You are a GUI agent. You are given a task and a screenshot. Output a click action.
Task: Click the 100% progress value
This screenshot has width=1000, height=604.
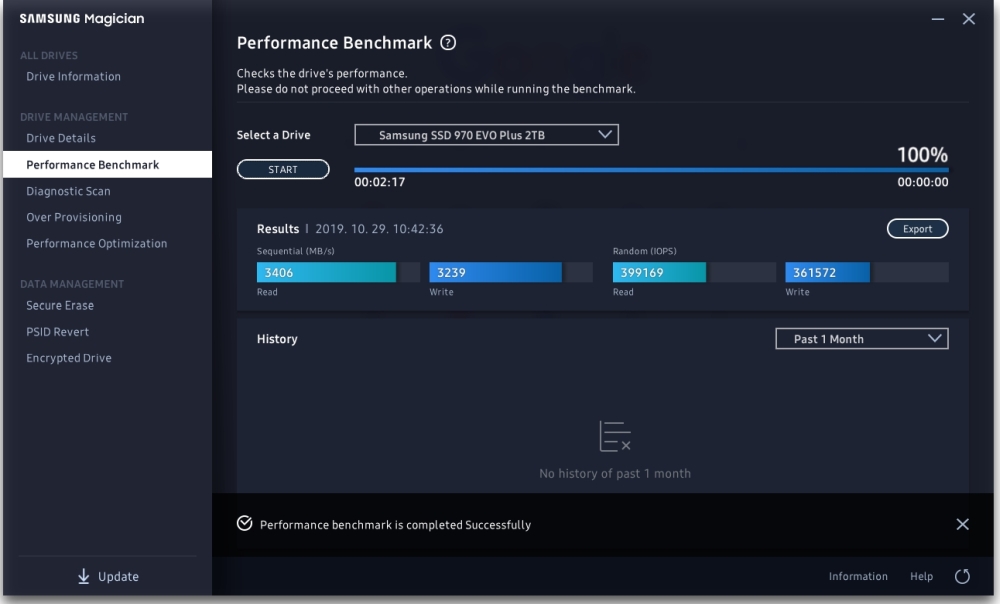[922, 155]
